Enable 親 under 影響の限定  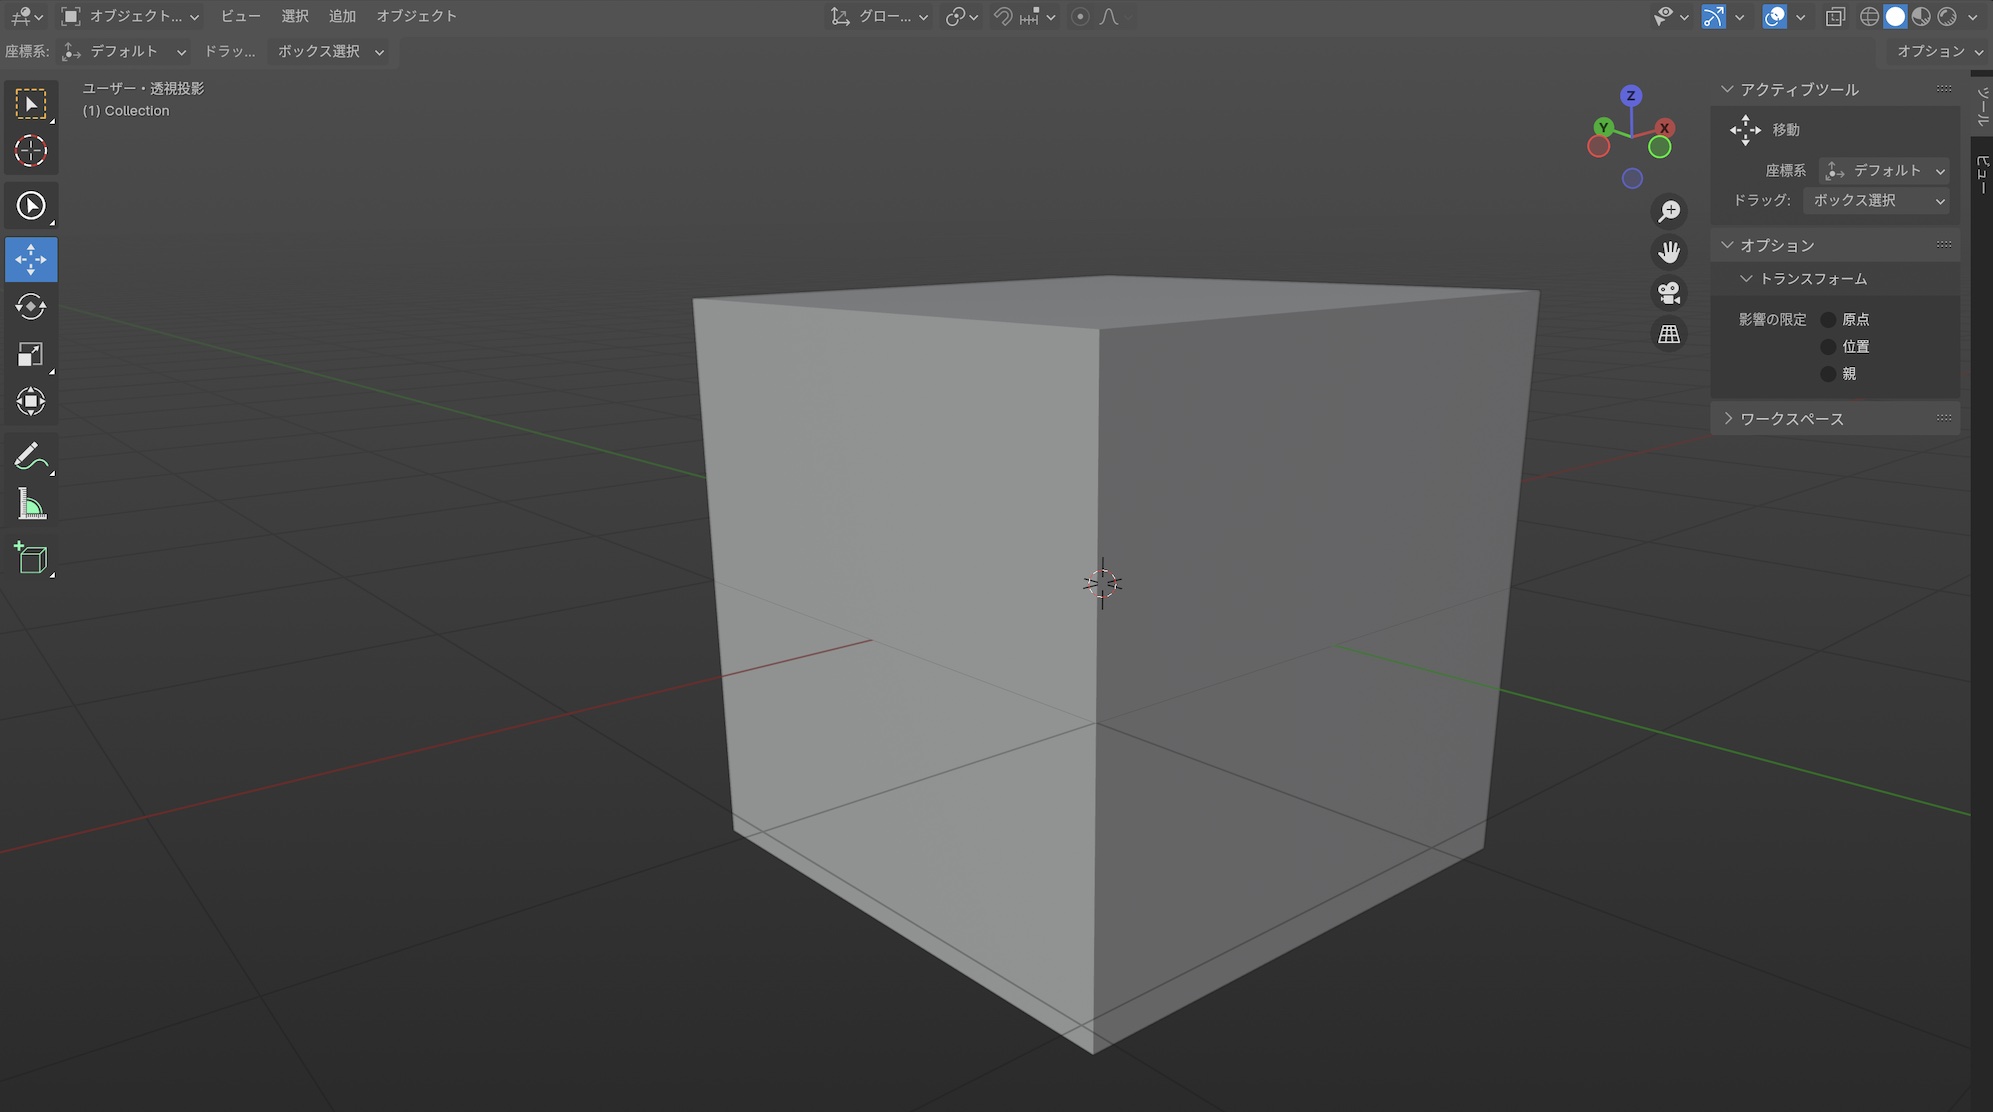(x=1828, y=374)
